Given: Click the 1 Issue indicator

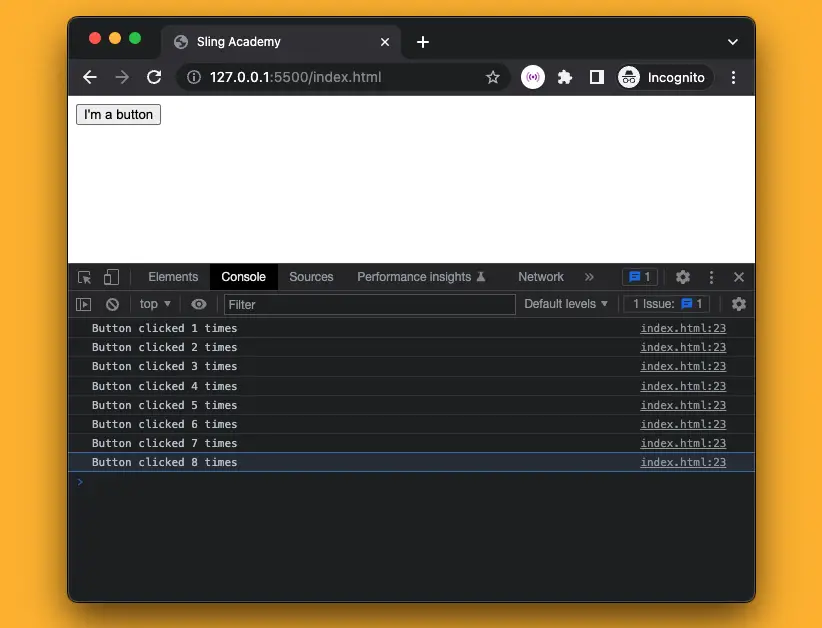Looking at the screenshot, I should [x=667, y=304].
